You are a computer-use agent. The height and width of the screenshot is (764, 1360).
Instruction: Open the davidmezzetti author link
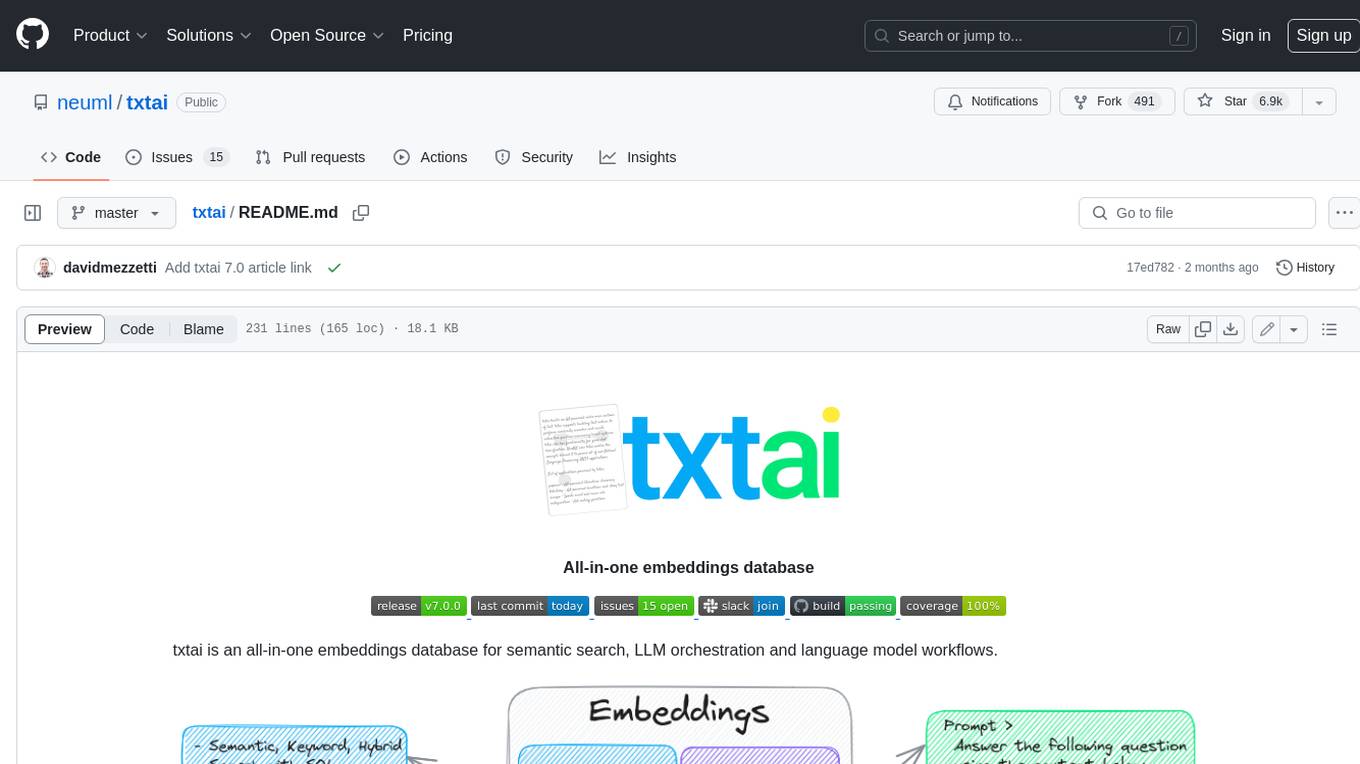(x=110, y=268)
